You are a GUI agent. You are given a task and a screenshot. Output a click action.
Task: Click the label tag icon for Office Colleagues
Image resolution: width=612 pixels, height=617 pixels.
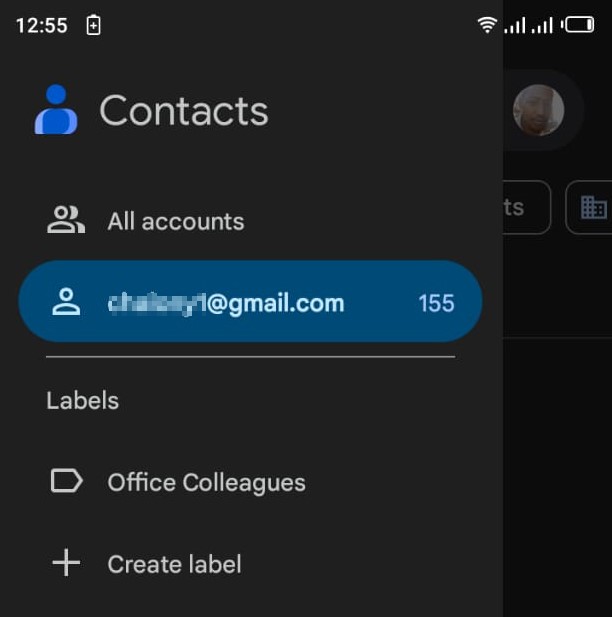(67, 480)
